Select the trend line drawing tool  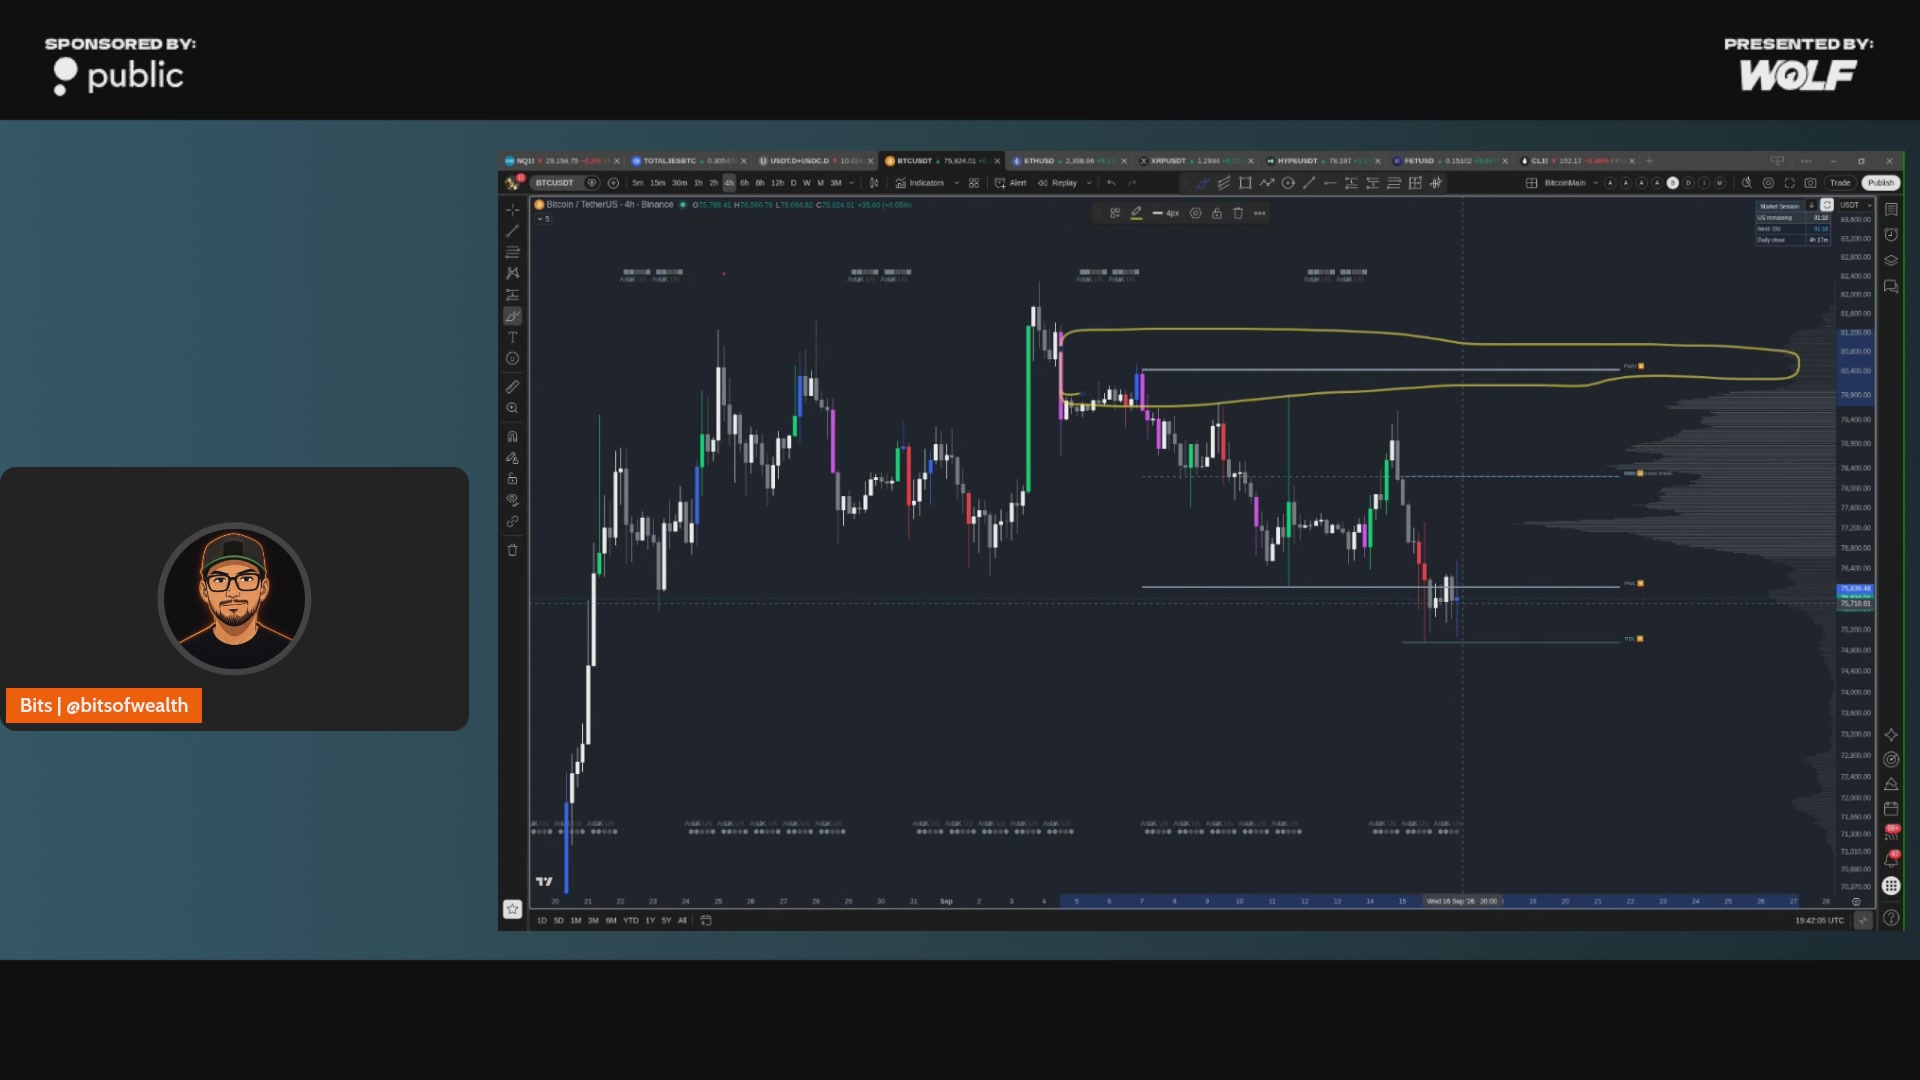point(512,231)
